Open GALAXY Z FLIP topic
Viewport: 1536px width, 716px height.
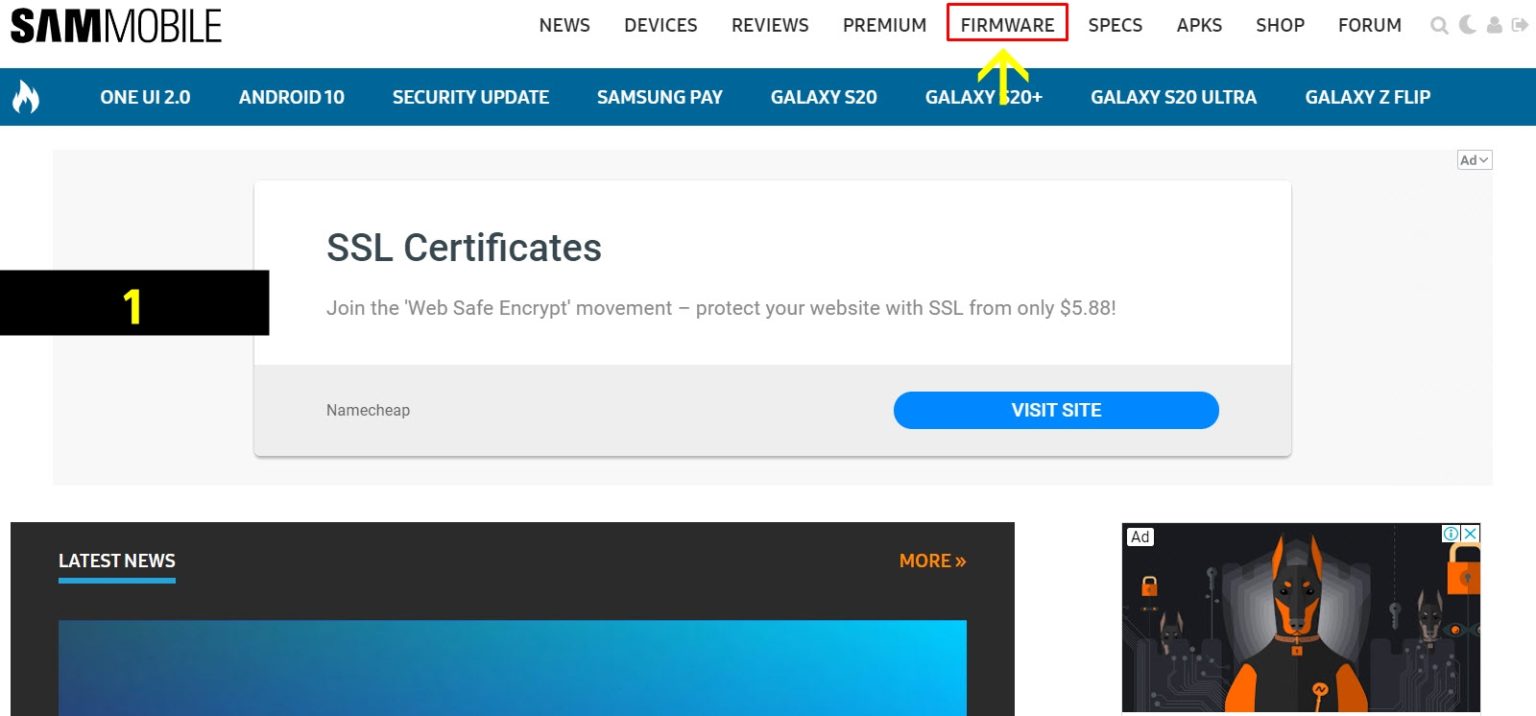pyautogui.click(x=1367, y=97)
